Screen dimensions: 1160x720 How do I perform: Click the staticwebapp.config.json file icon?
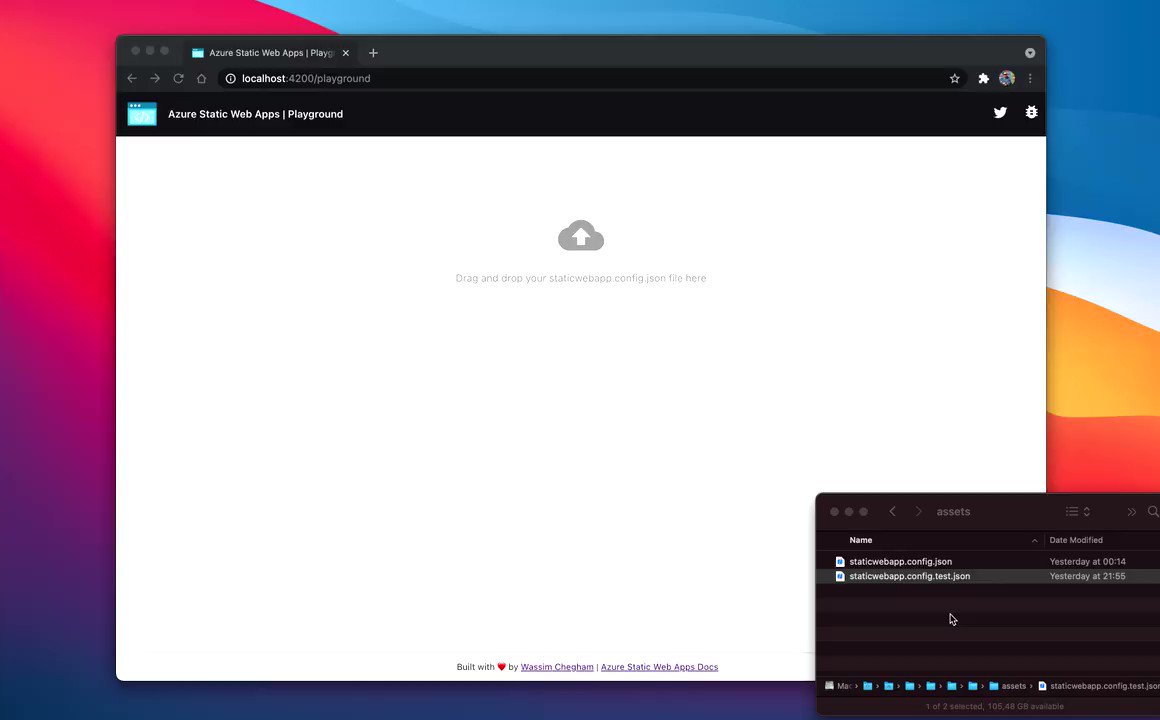[840, 562]
